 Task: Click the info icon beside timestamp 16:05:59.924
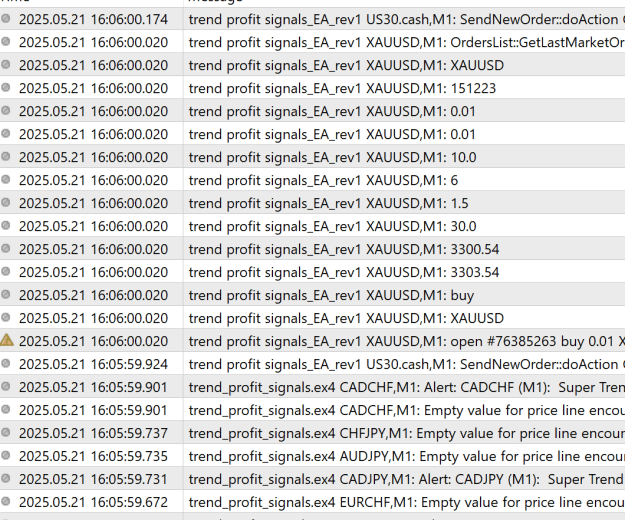pos(6,363)
